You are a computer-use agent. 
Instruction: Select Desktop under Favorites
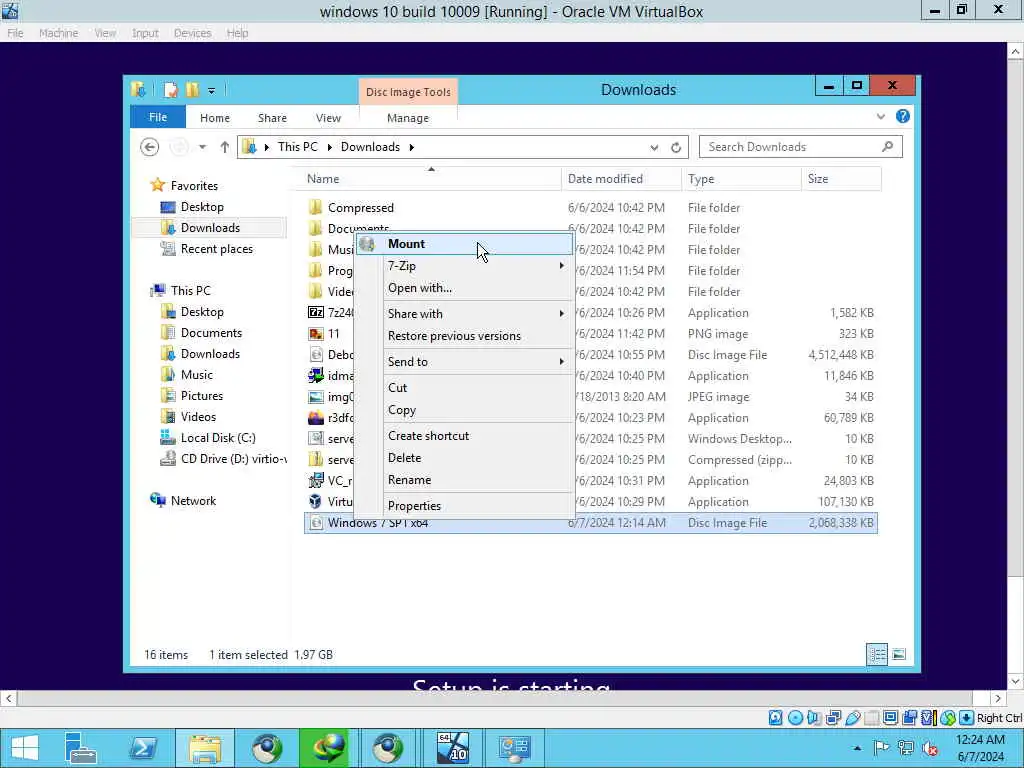pyautogui.click(x=202, y=207)
